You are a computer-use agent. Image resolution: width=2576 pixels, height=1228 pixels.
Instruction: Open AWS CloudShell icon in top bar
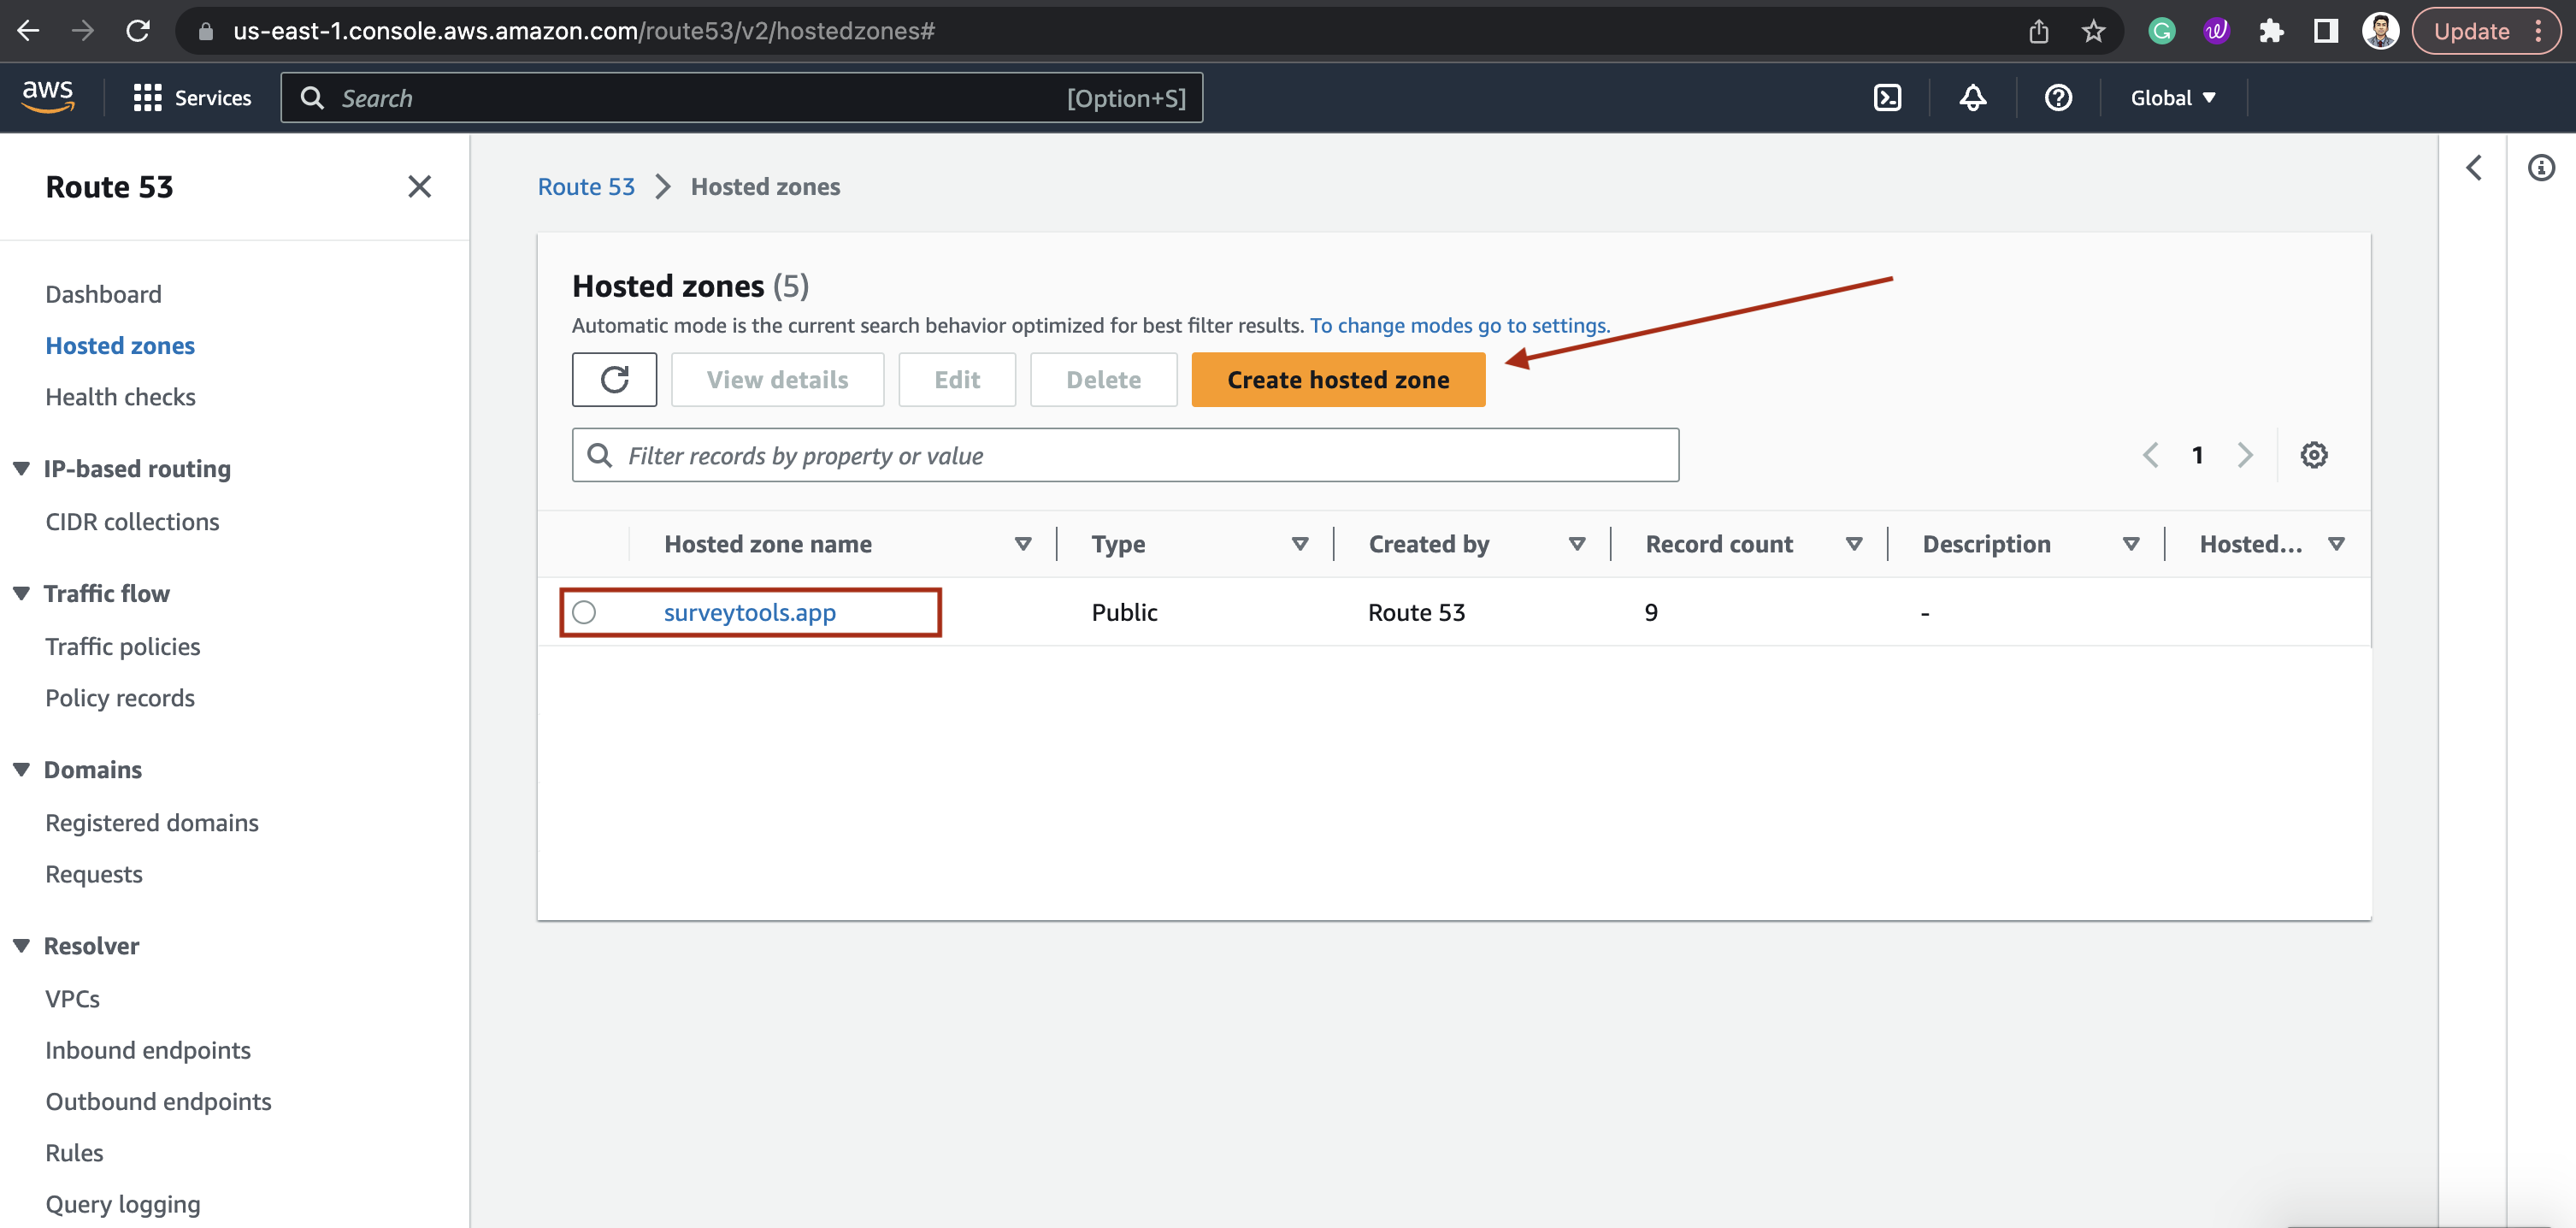point(1887,98)
